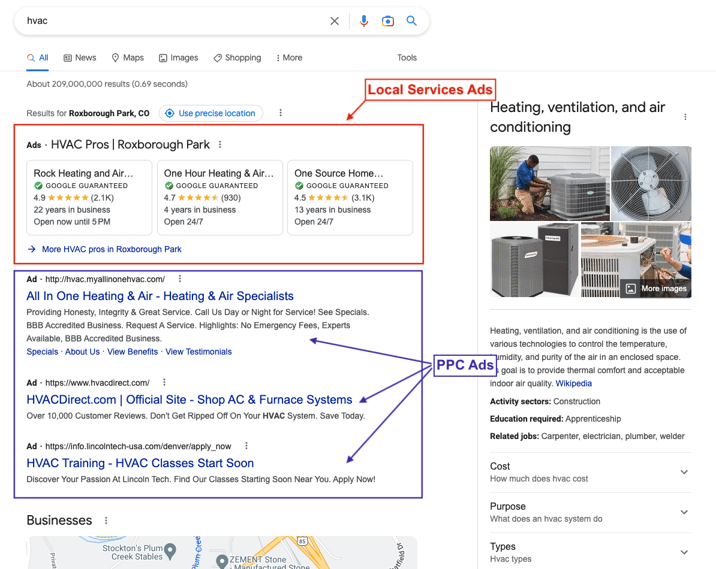
Task: Open three-dot menu next to hvacdirect ad URL
Action: pyautogui.click(x=164, y=382)
